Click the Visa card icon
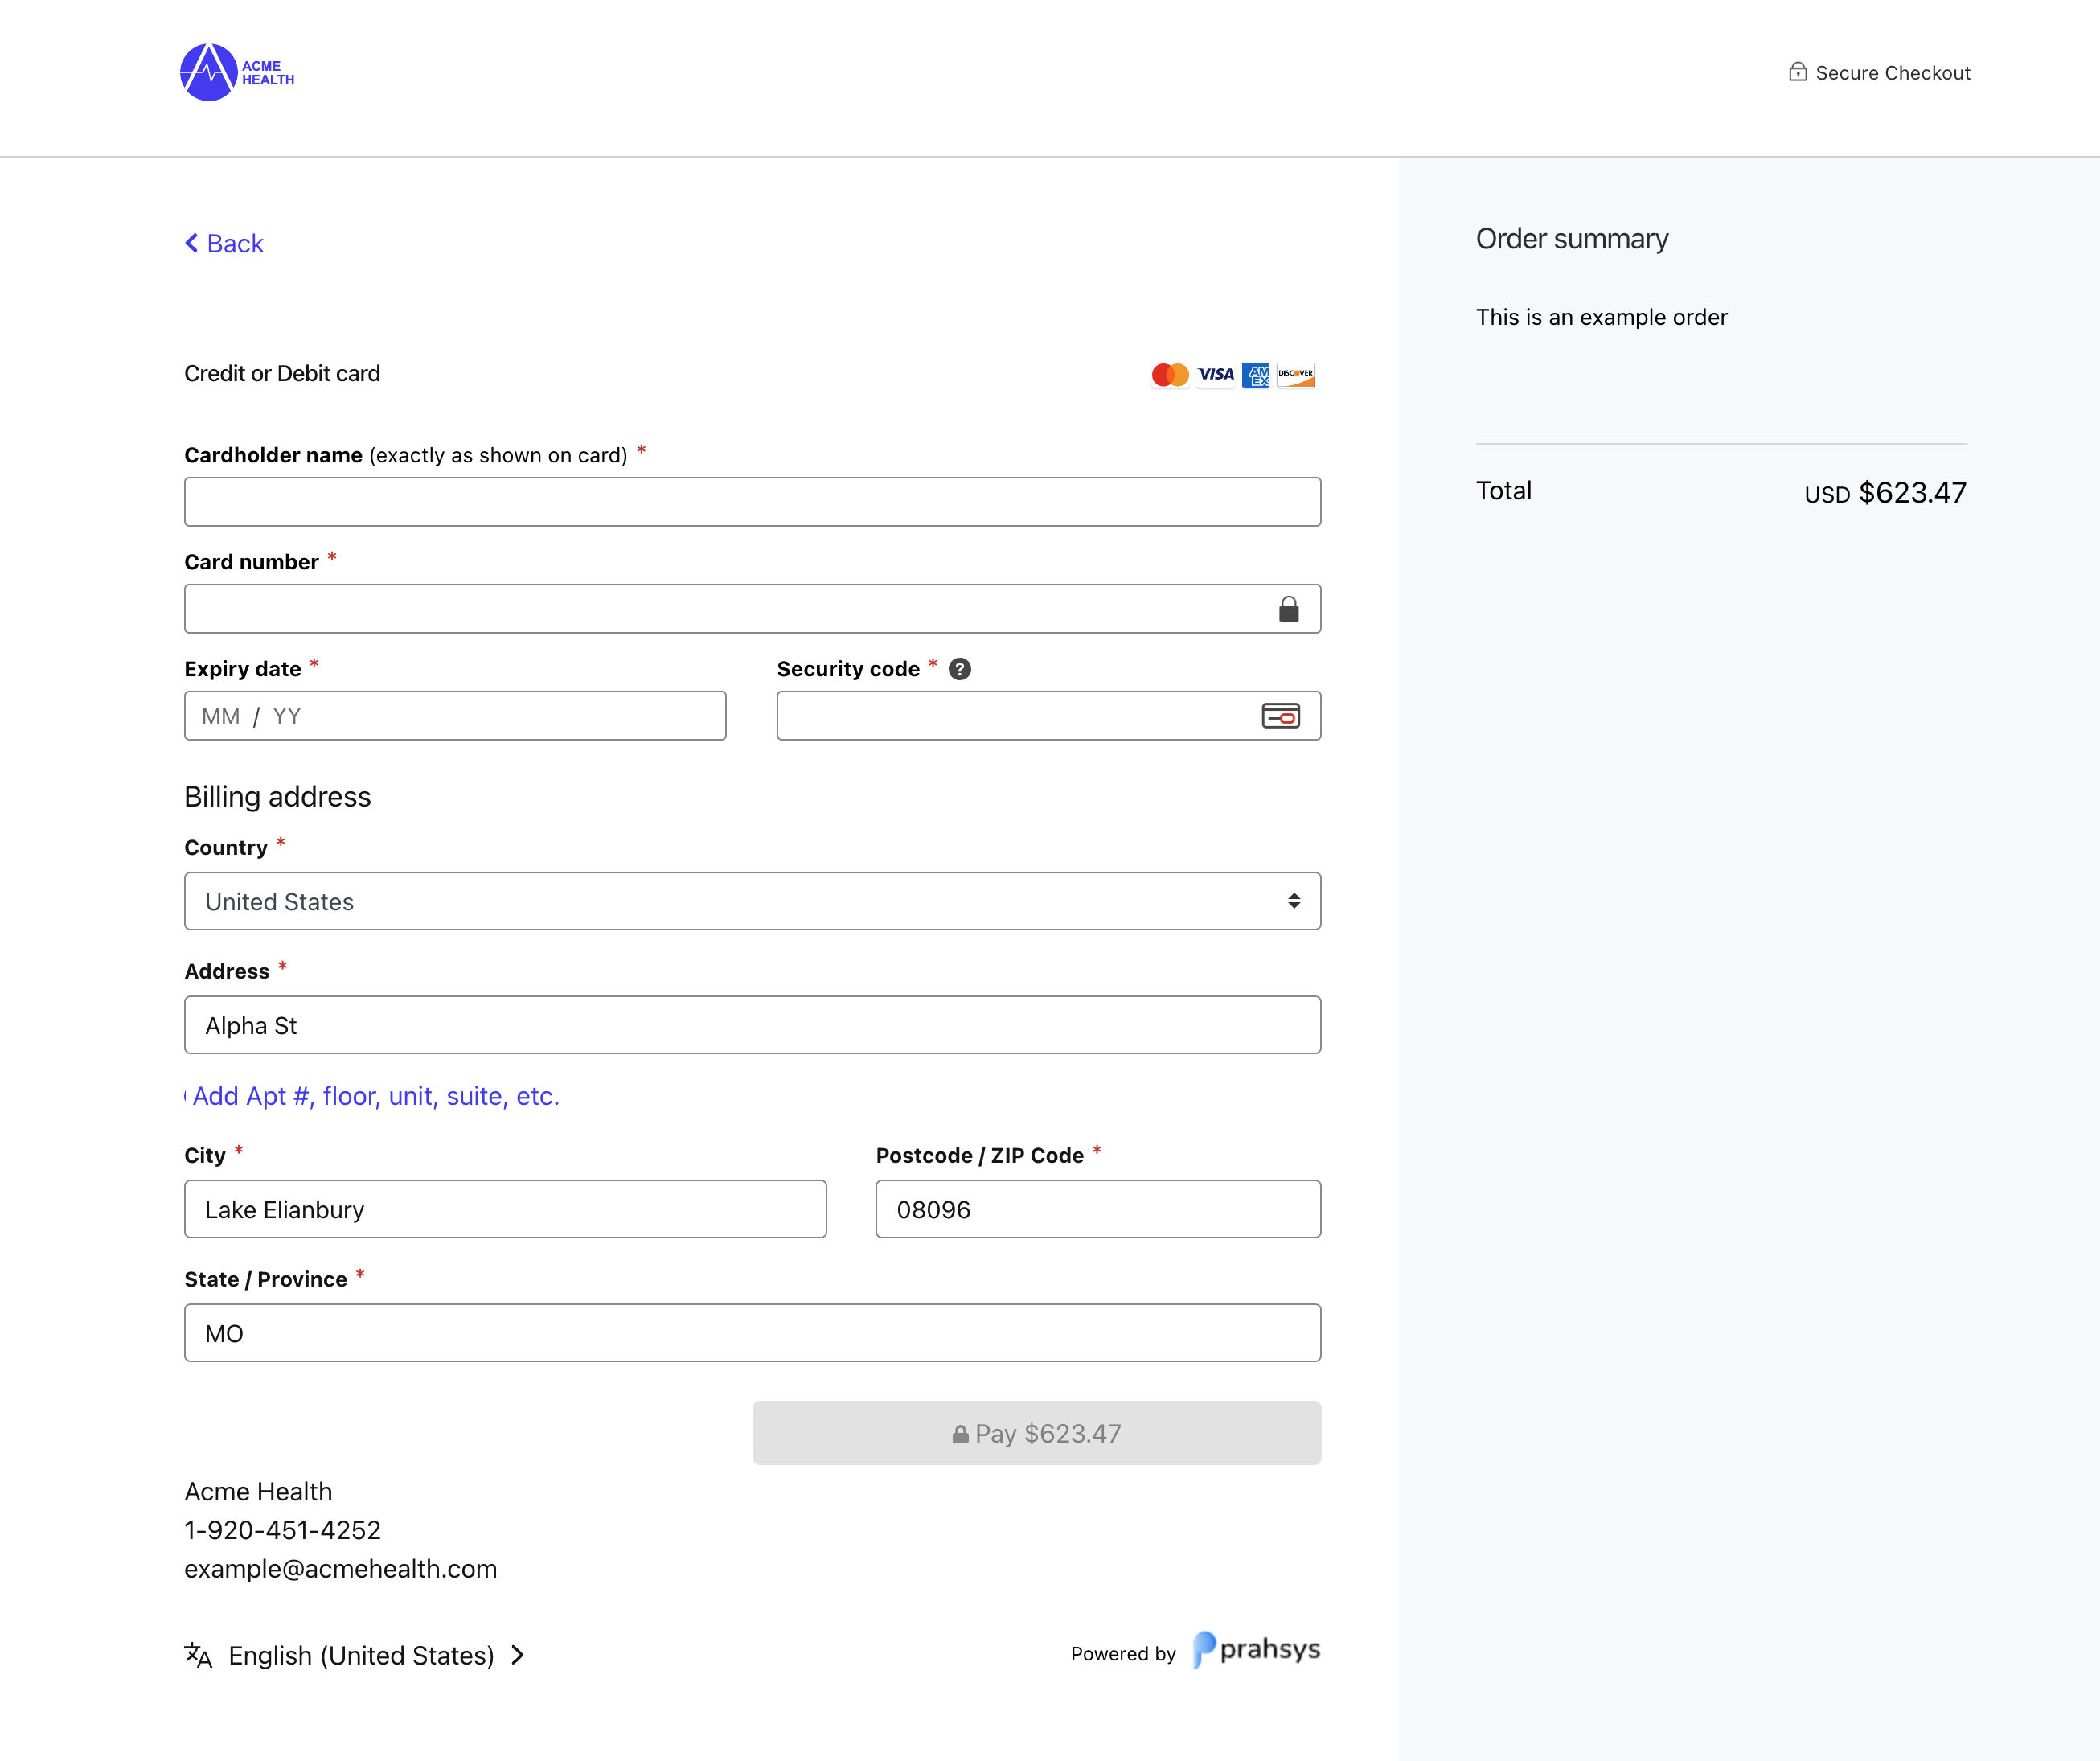The width and height of the screenshot is (2100, 1761). tap(1215, 374)
